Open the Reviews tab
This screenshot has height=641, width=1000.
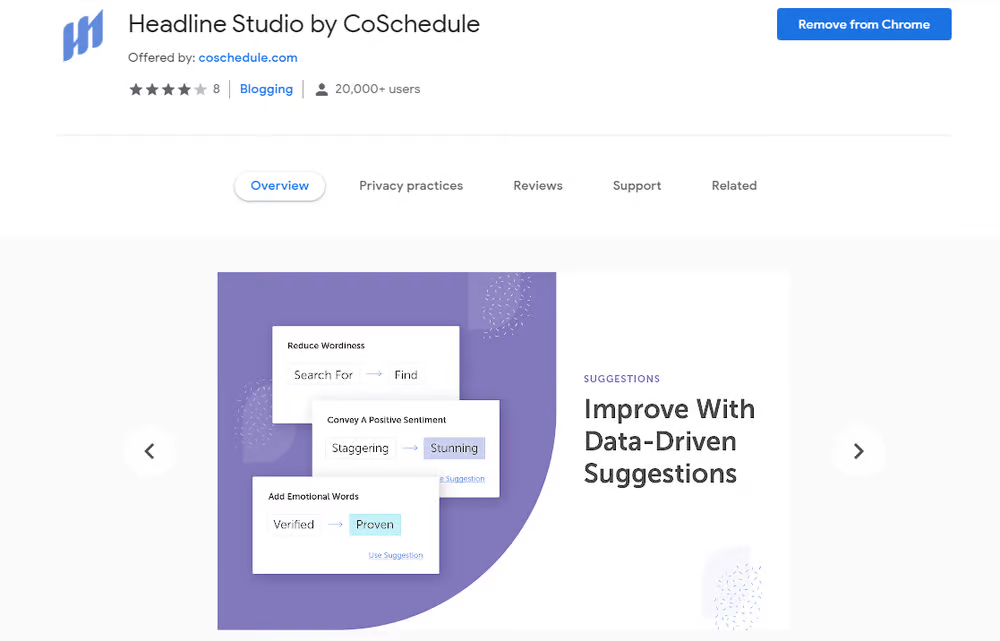click(538, 186)
